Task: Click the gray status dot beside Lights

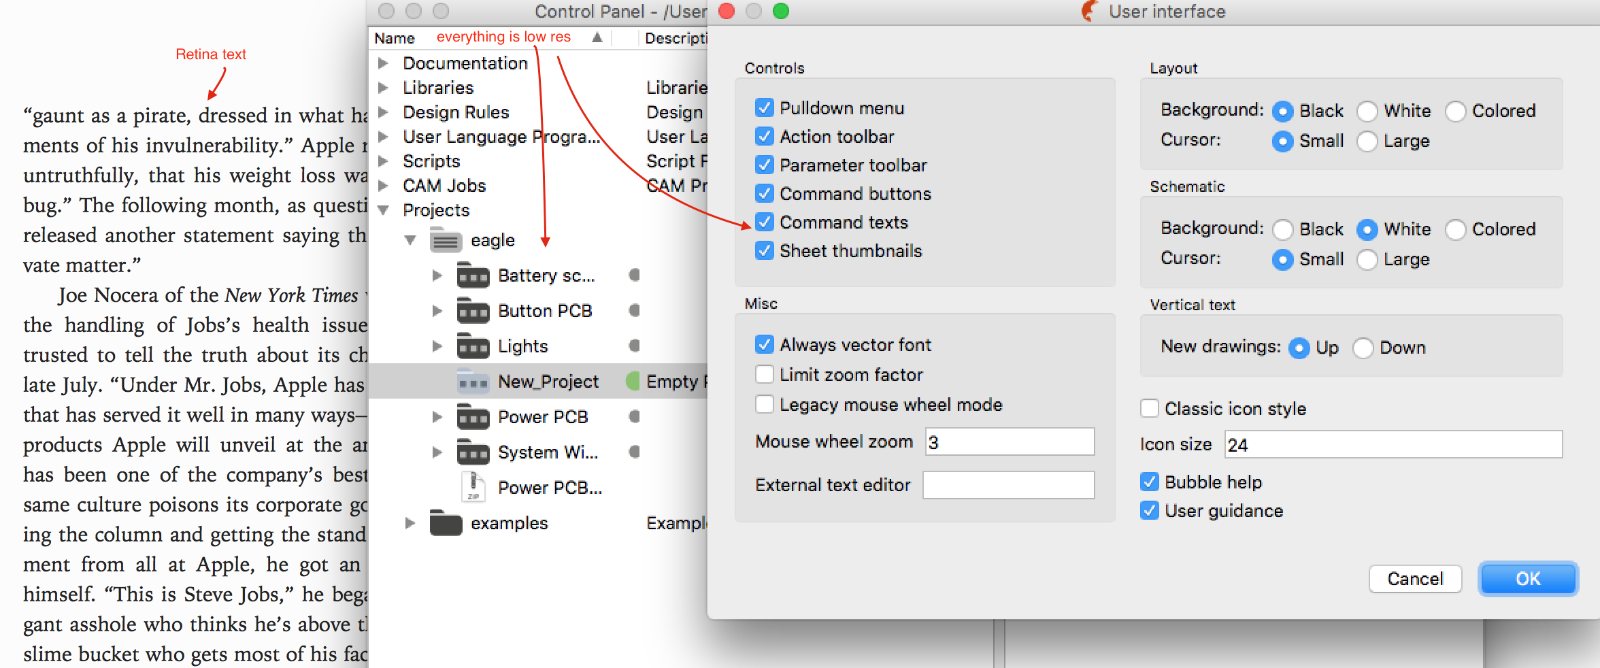Action: (634, 346)
